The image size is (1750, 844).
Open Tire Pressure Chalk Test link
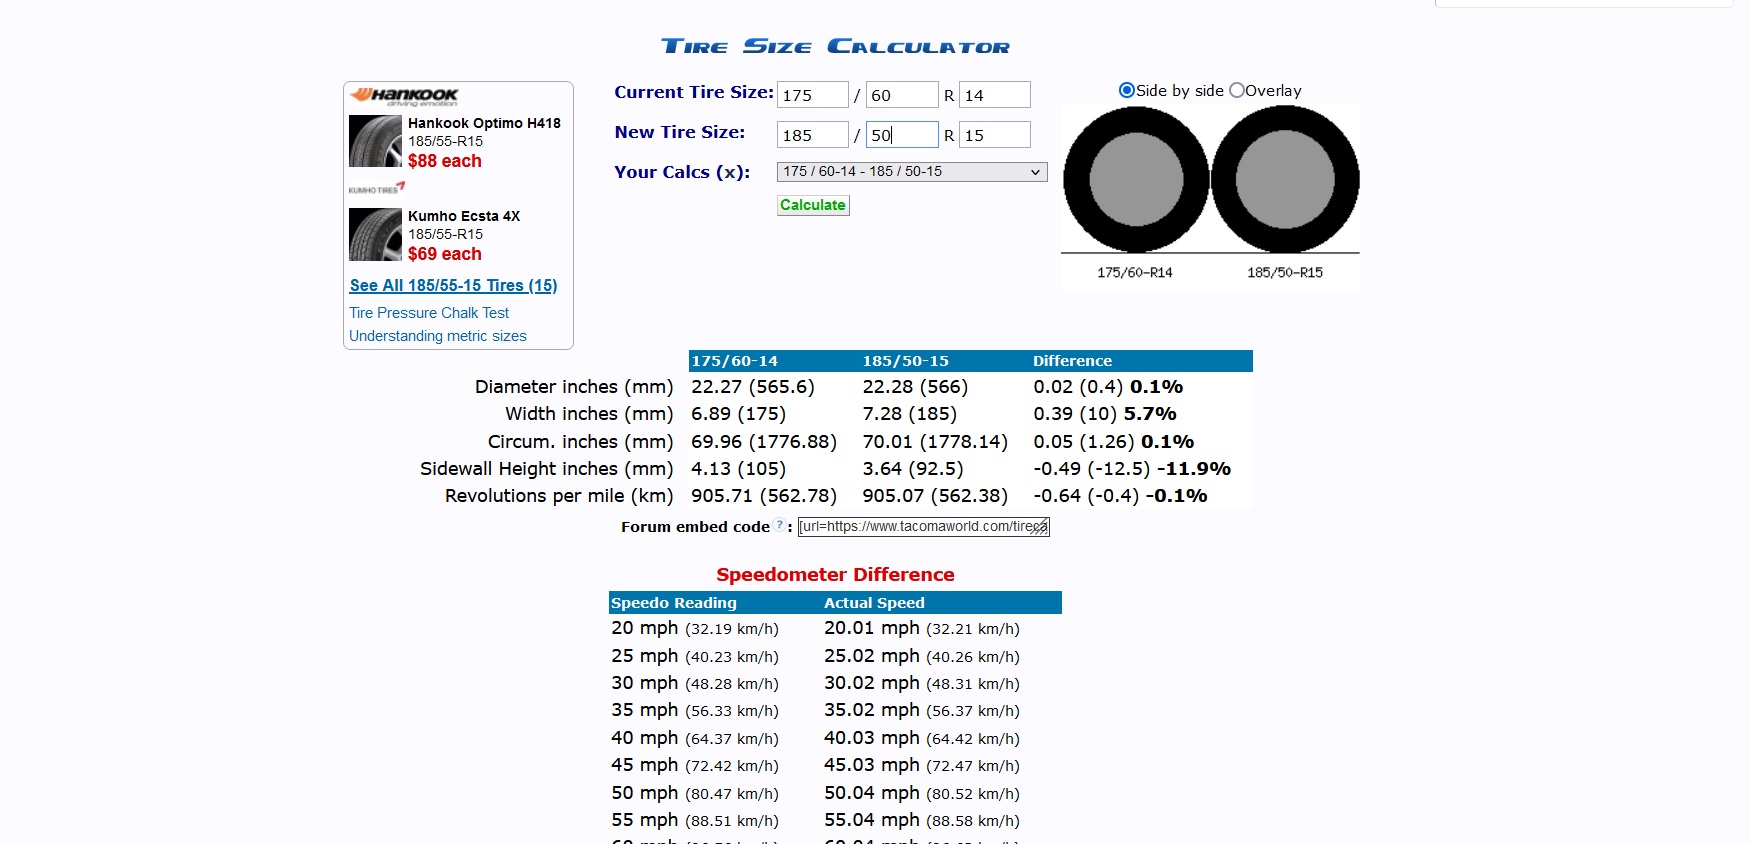coord(429,313)
